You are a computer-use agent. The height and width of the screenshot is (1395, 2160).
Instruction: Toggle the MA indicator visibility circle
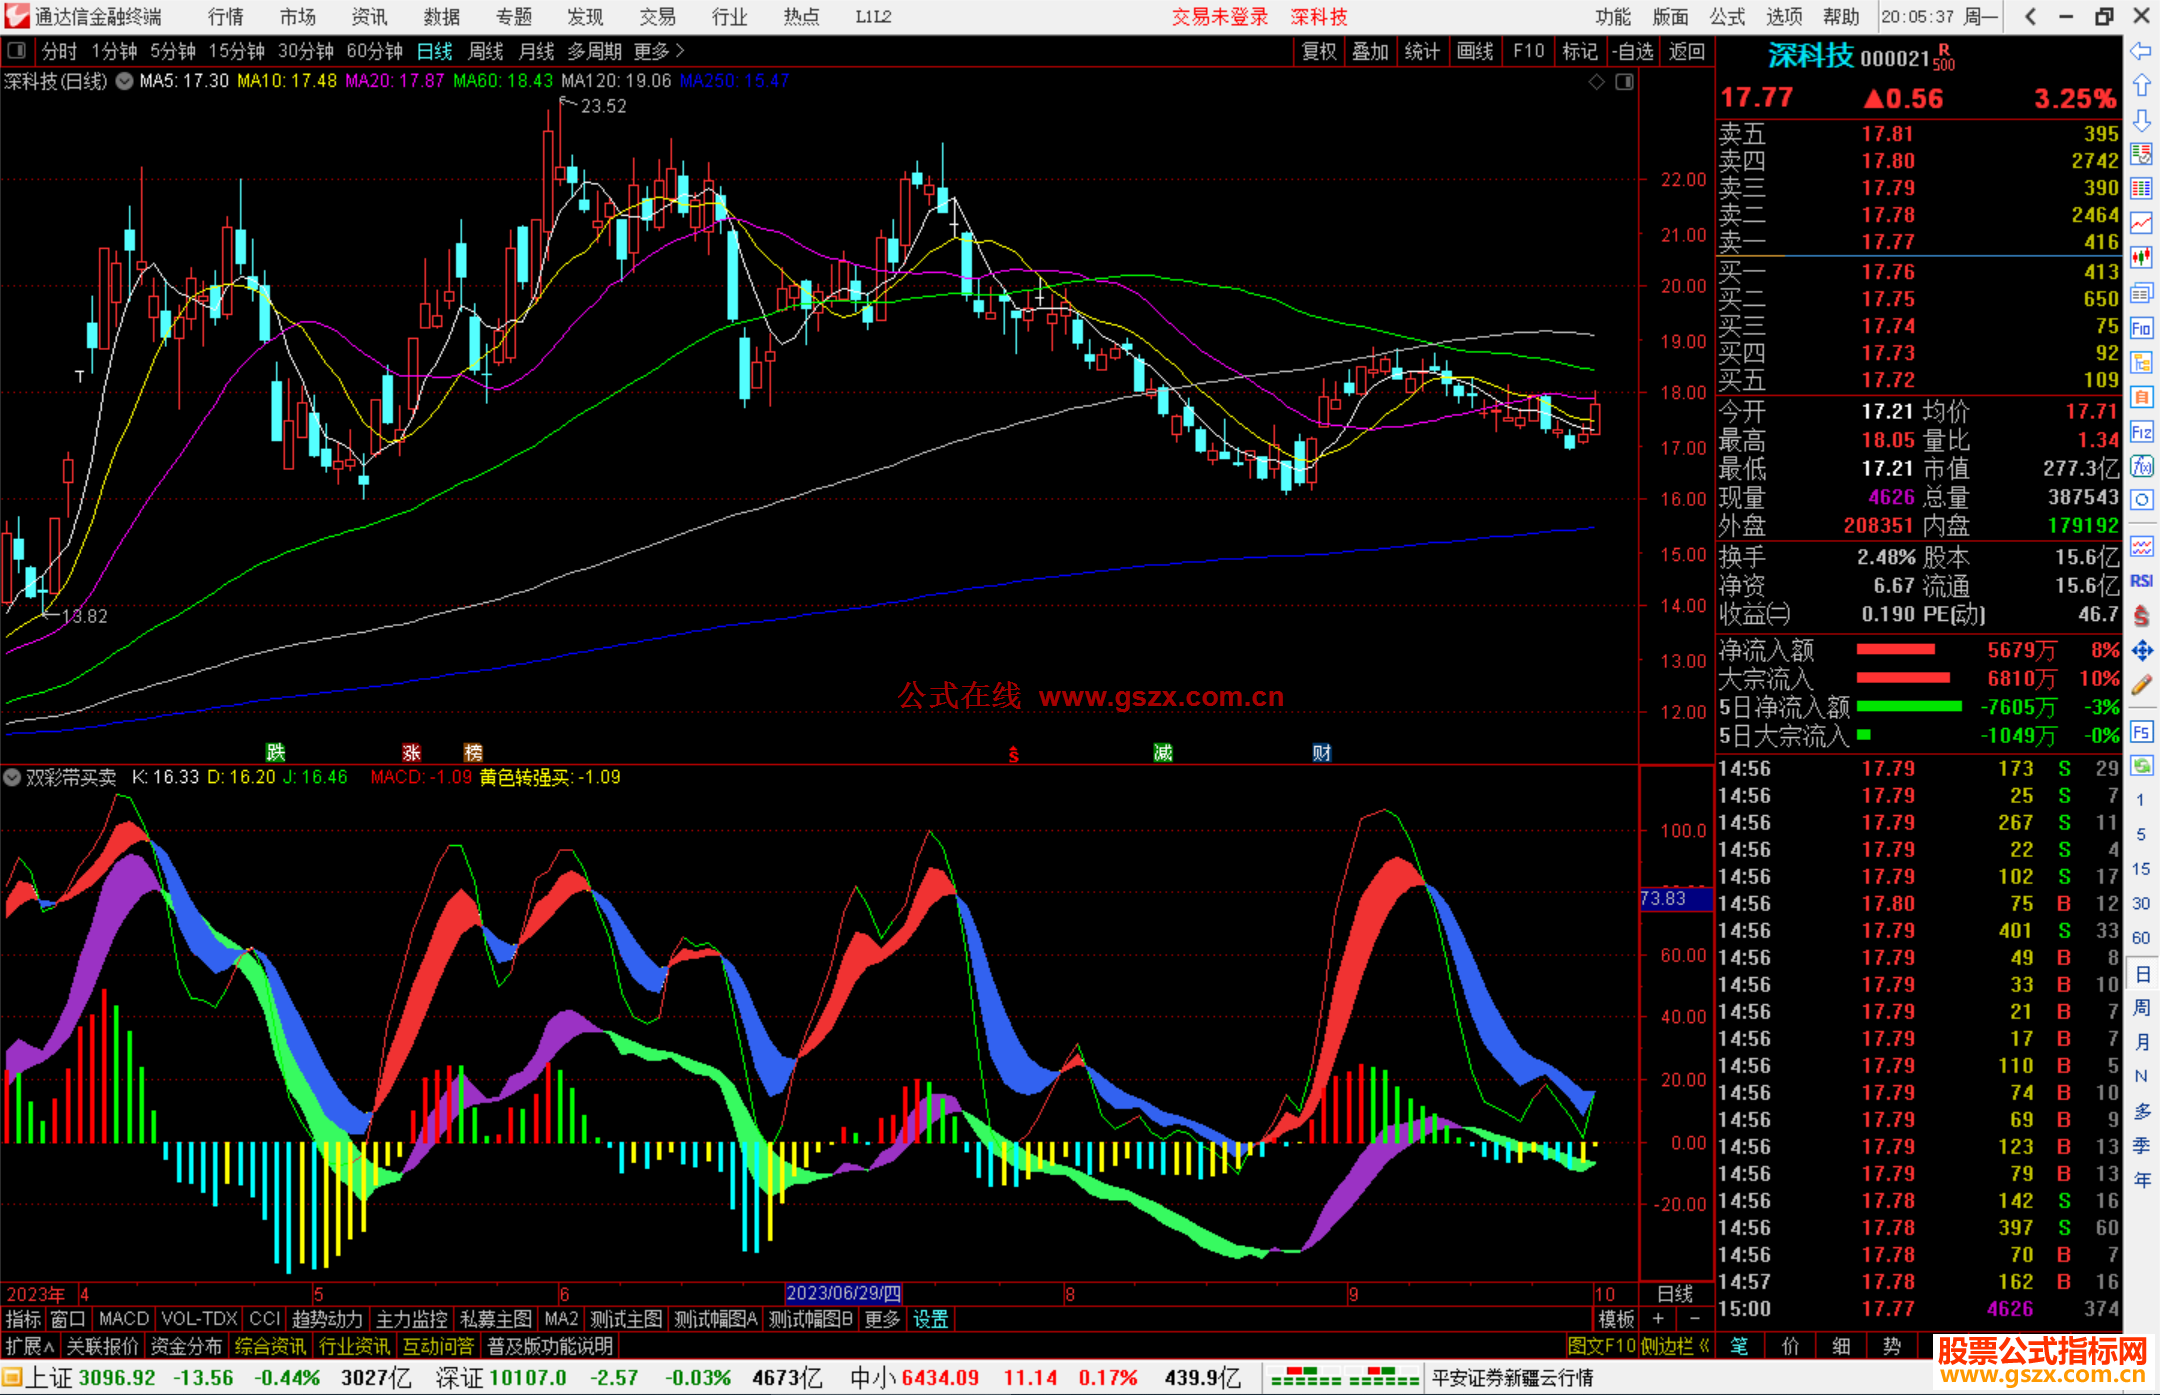click(x=124, y=82)
